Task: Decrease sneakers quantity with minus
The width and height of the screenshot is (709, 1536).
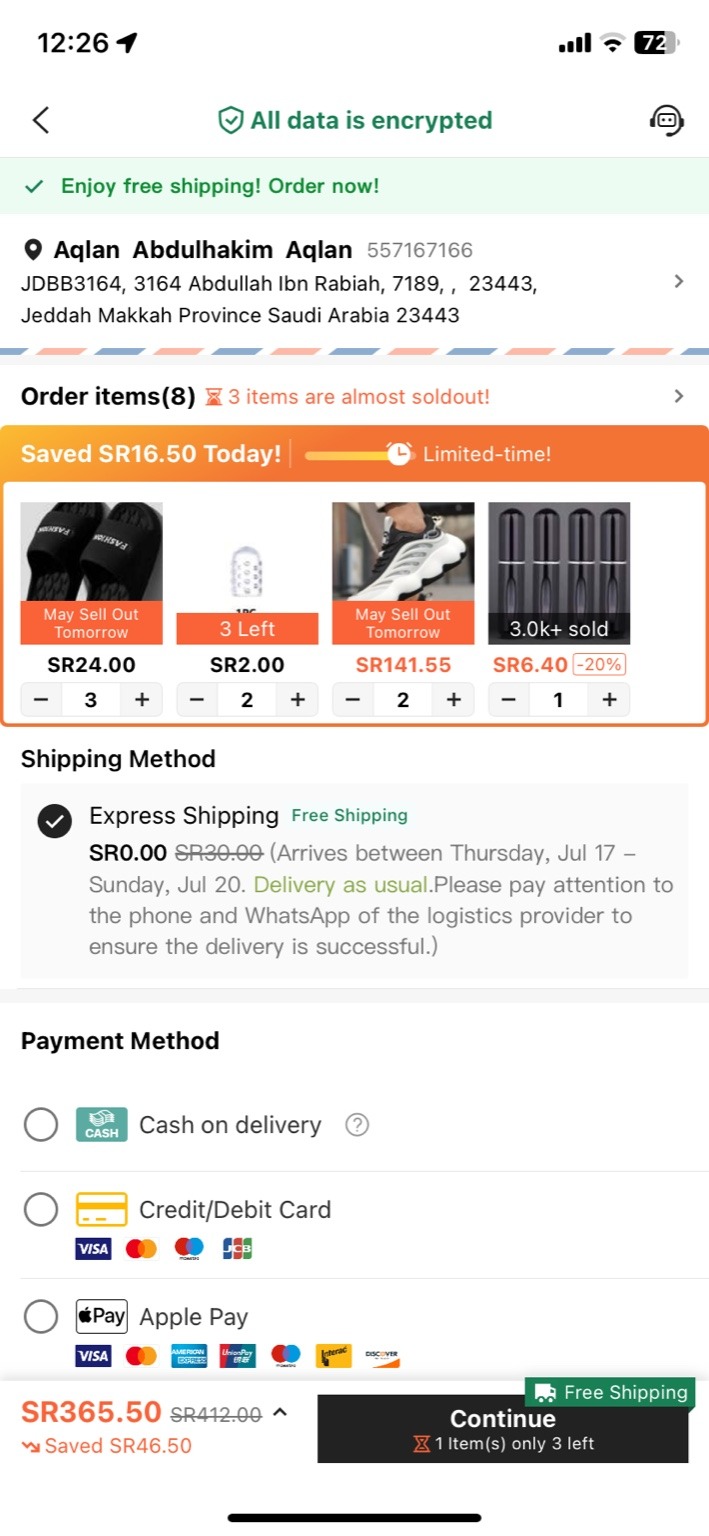Action: coord(352,700)
